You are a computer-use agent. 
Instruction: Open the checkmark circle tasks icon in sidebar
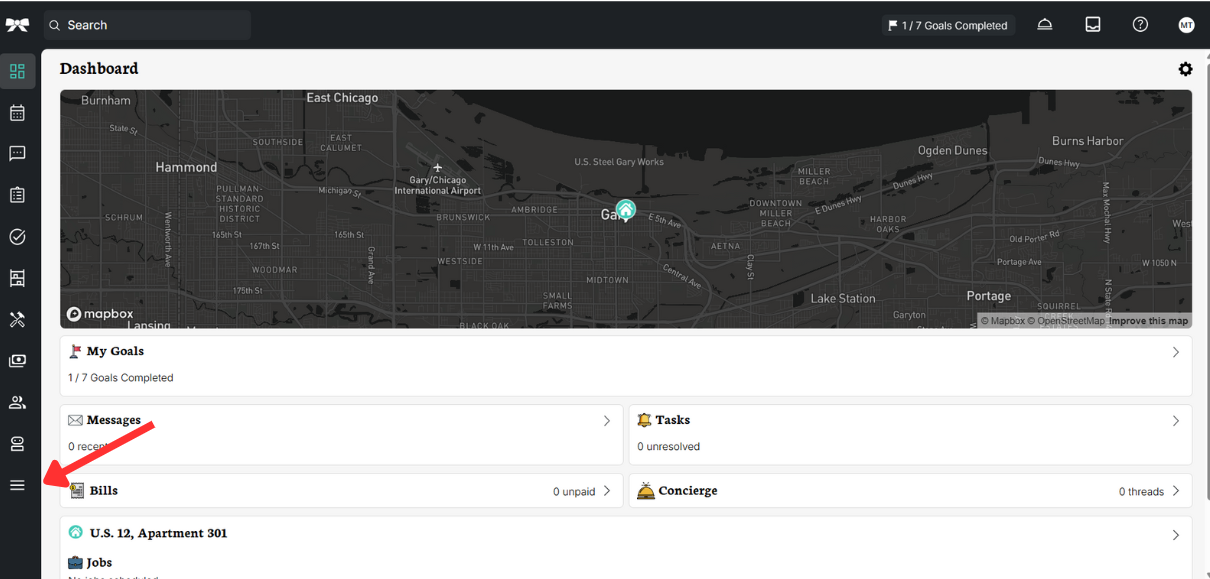17,237
